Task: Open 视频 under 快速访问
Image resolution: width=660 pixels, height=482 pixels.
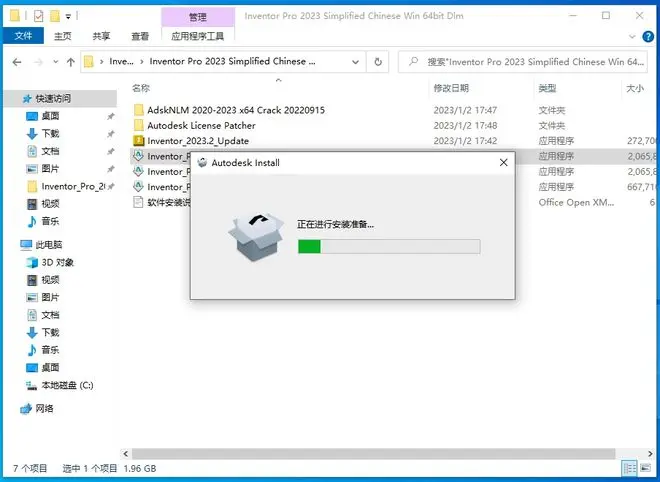Action: 51,204
